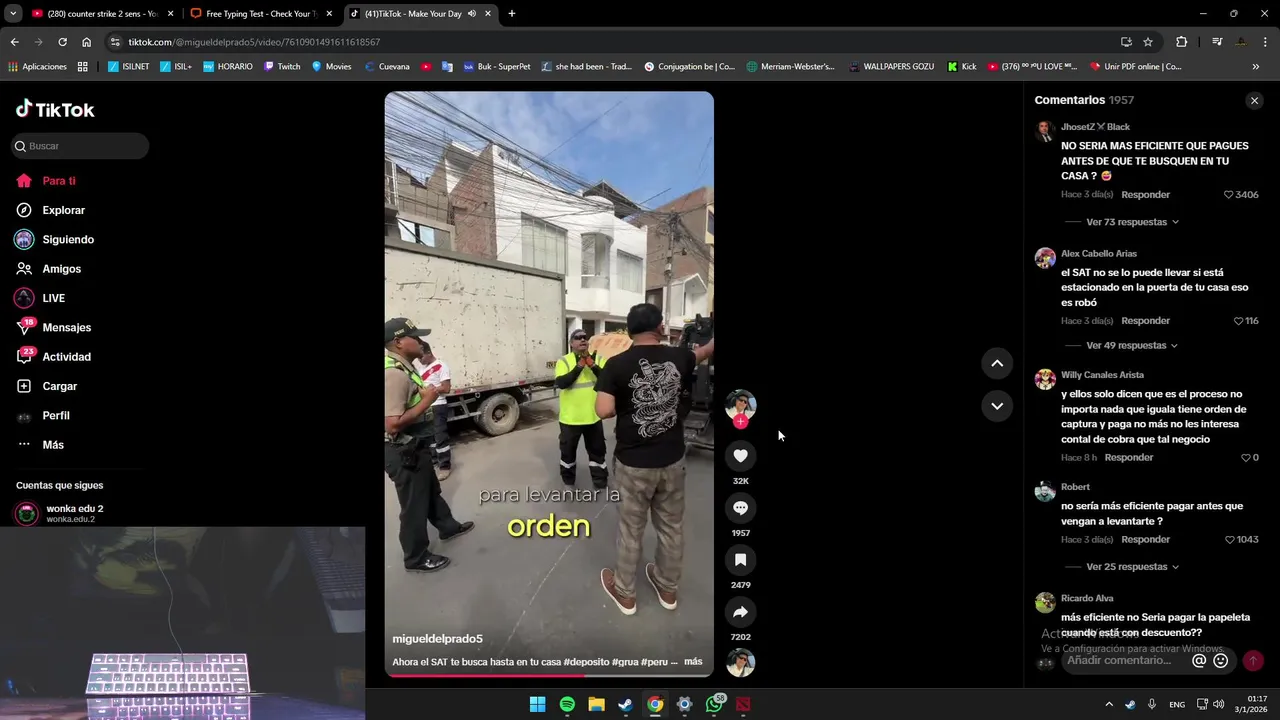Open the Kick bookmark

(x=962, y=67)
